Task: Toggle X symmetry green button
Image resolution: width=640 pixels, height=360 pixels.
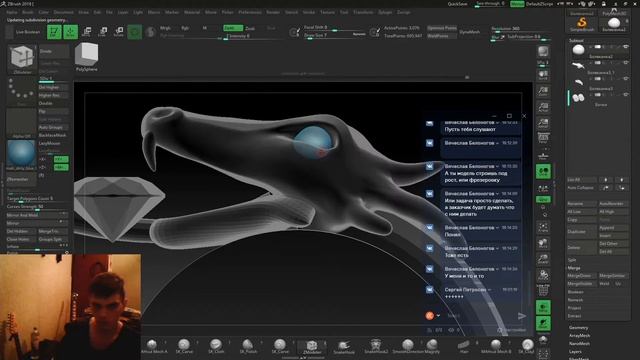Action: 61,159
